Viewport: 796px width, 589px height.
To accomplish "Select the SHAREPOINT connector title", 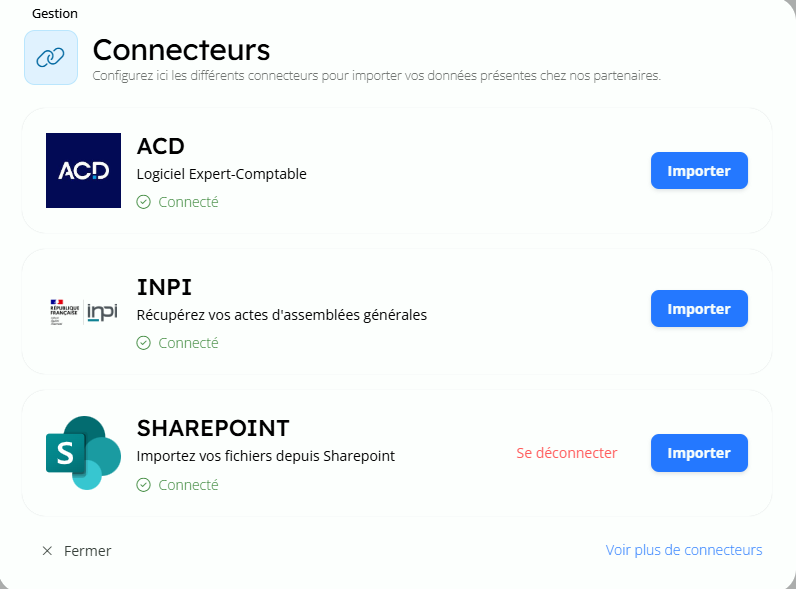I will pyautogui.click(x=212, y=428).
